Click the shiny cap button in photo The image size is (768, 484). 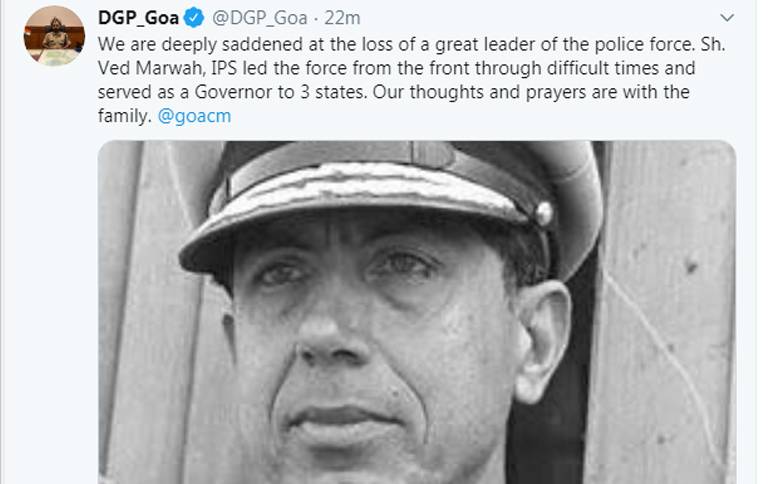[544, 214]
